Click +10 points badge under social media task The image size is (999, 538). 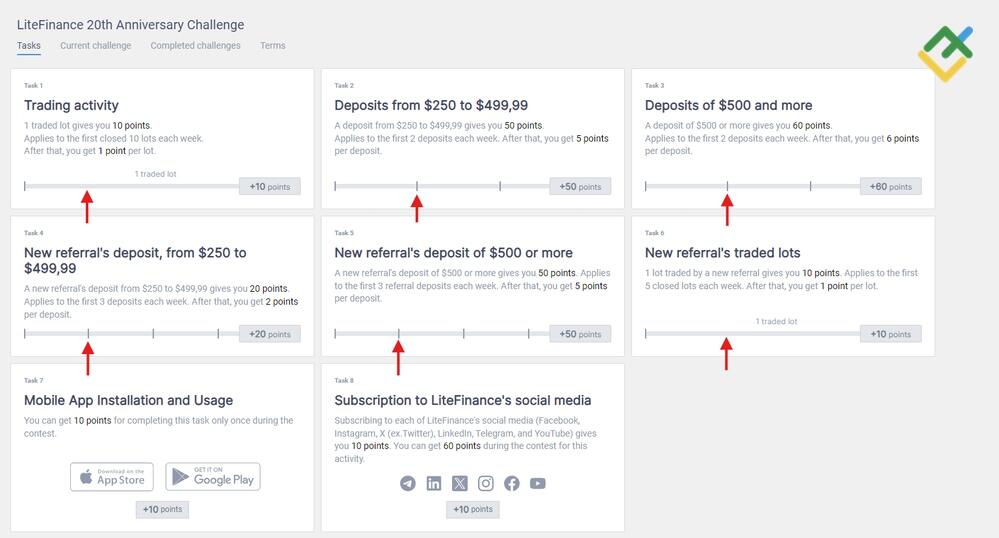click(473, 509)
